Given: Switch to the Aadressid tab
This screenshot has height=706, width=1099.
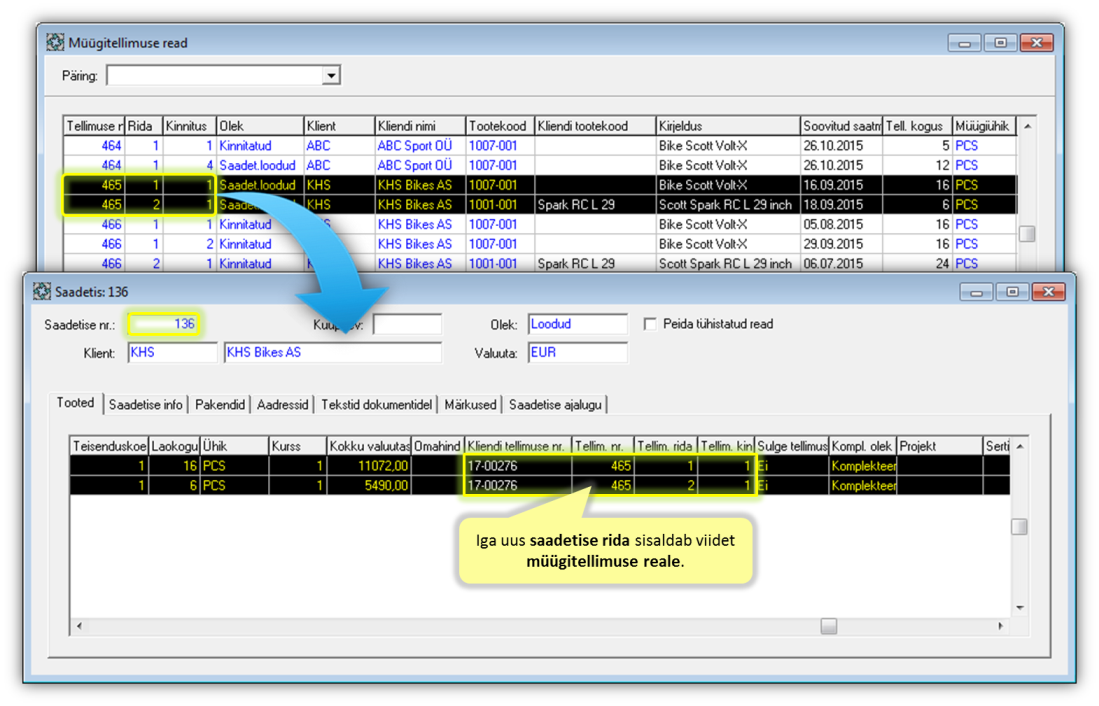Looking at the screenshot, I should click(x=282, y=405).
